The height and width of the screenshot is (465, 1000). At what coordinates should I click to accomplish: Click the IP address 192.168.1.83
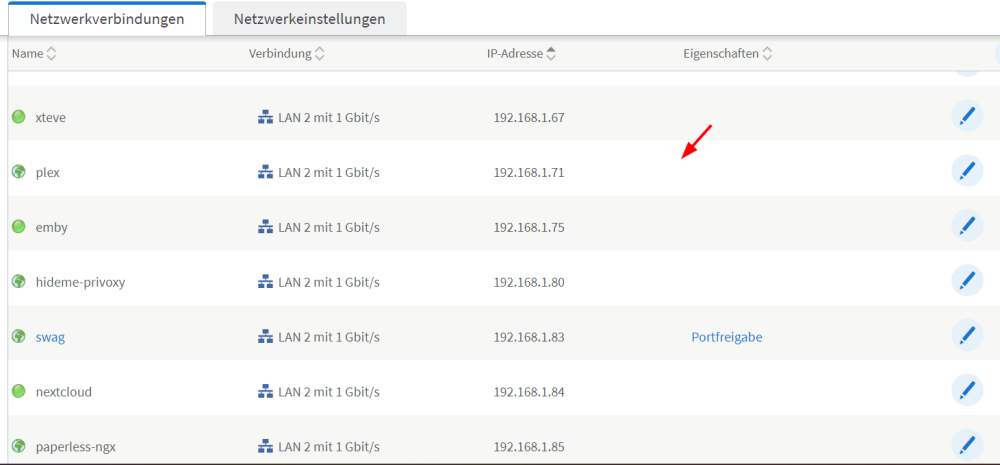click(x=529, y=337)
